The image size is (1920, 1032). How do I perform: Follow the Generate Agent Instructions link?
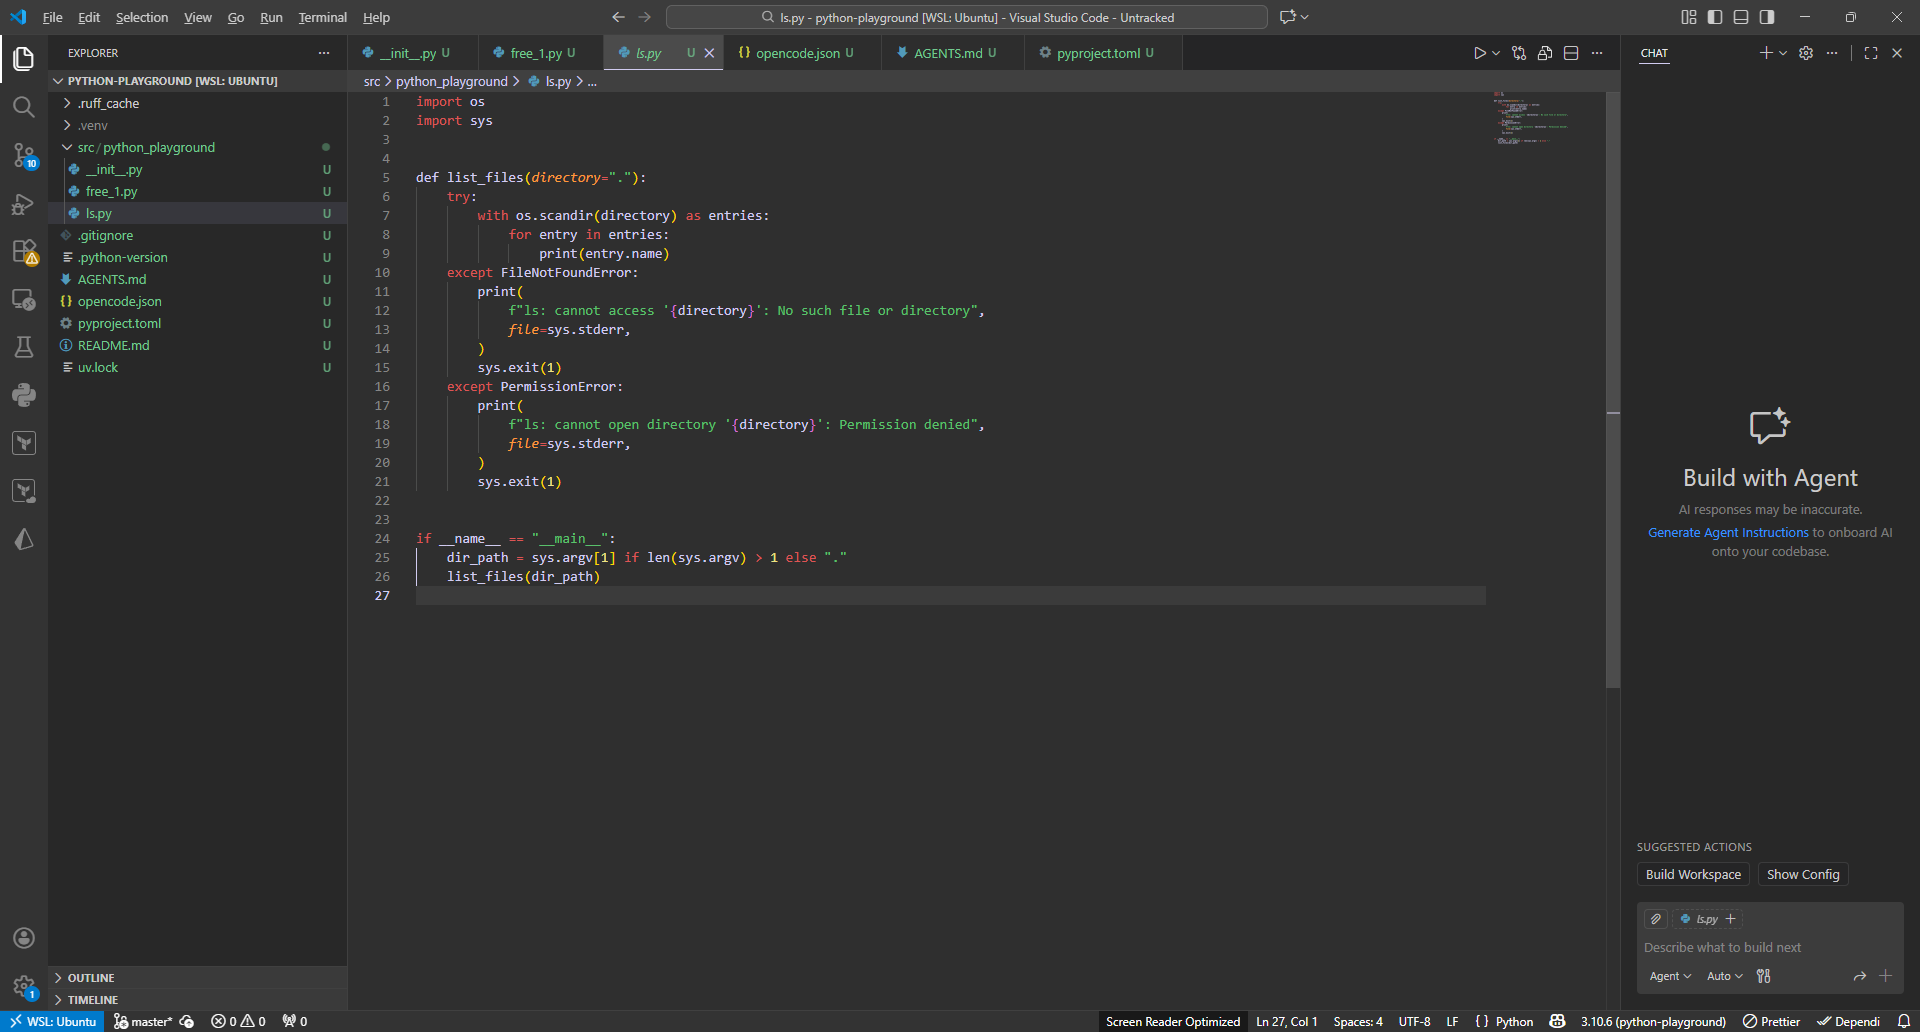1728,533
